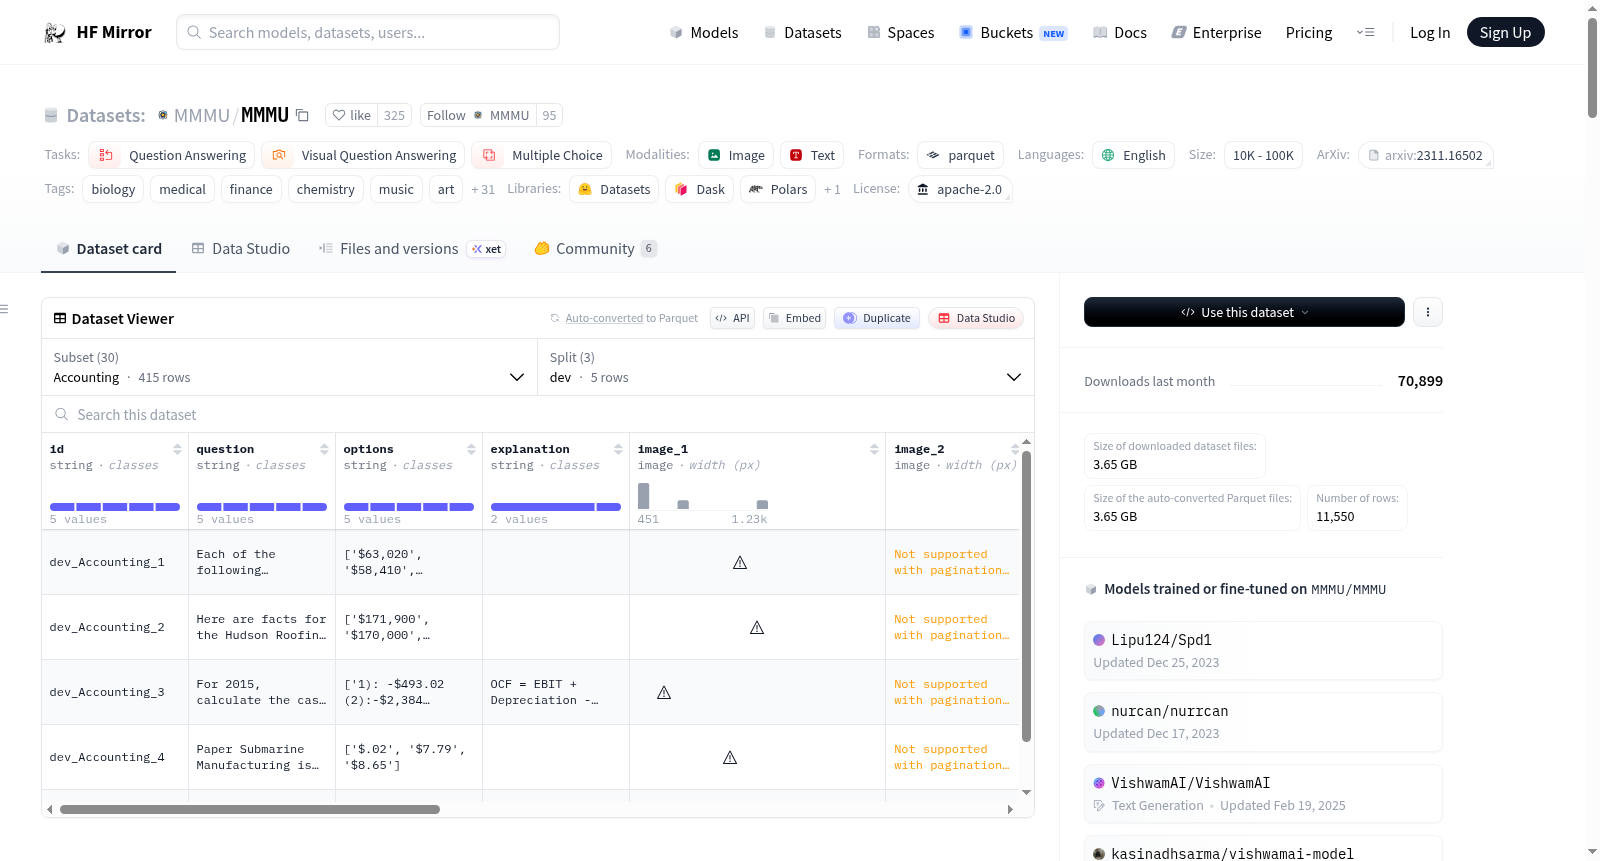Click the image_1 width histogram
The height and width of the screenshot is (861, 1600).
[703, 496]
